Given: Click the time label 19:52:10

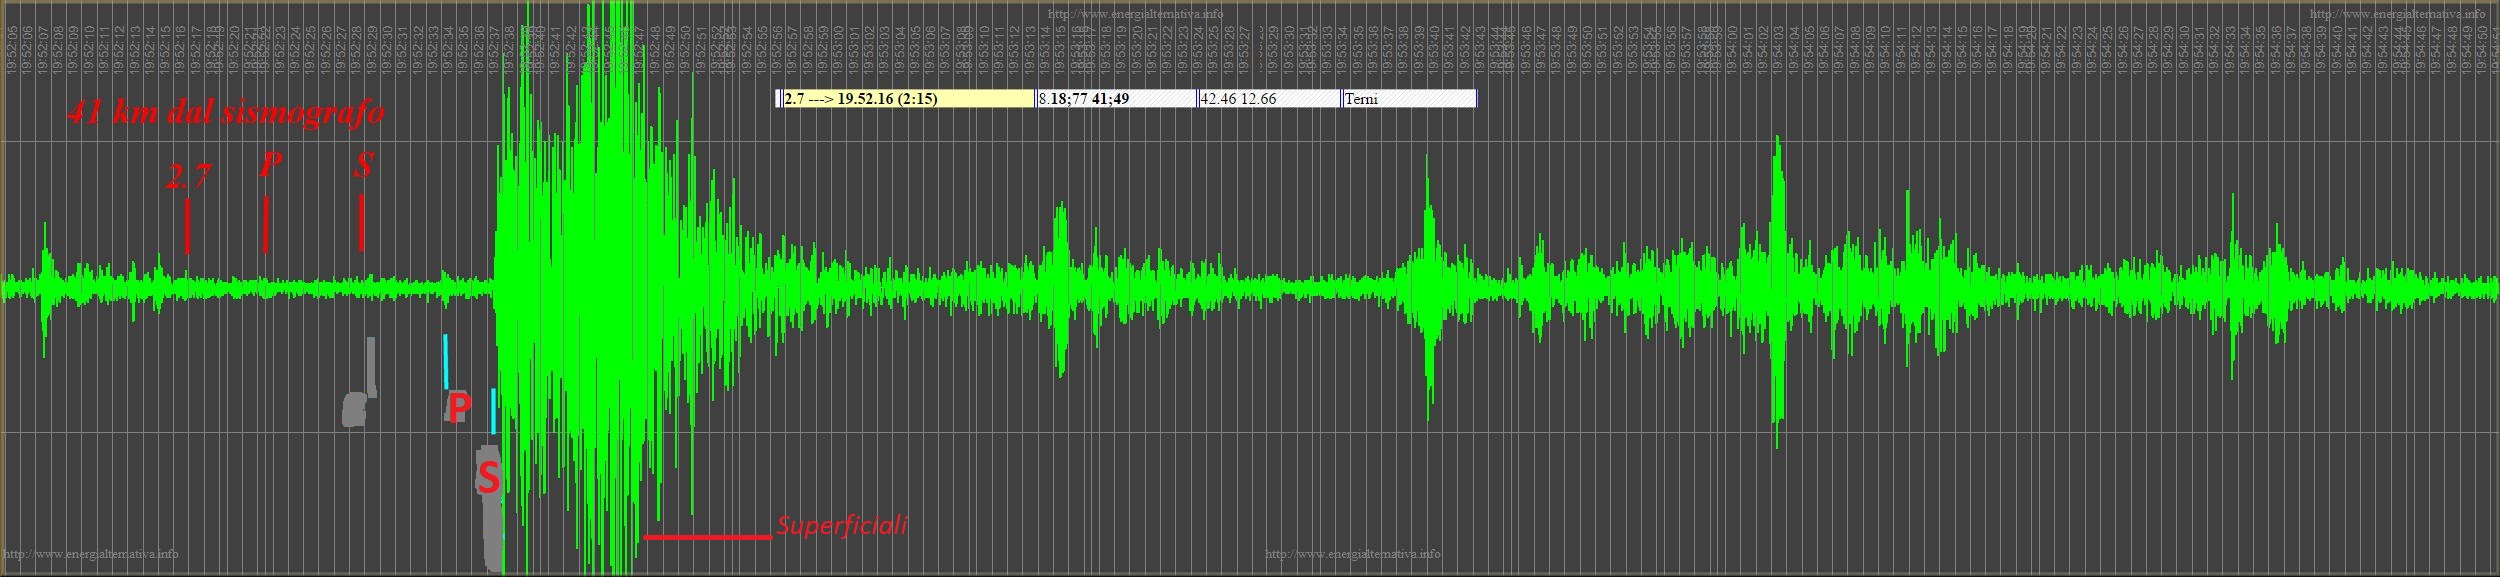Looking at the screenshot, I should [x=89, y=50].
